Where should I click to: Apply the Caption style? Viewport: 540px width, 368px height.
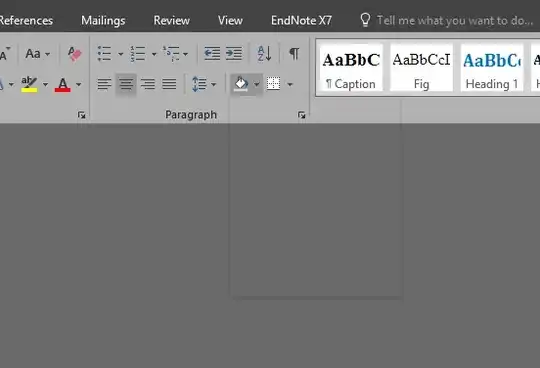(351, 68)
